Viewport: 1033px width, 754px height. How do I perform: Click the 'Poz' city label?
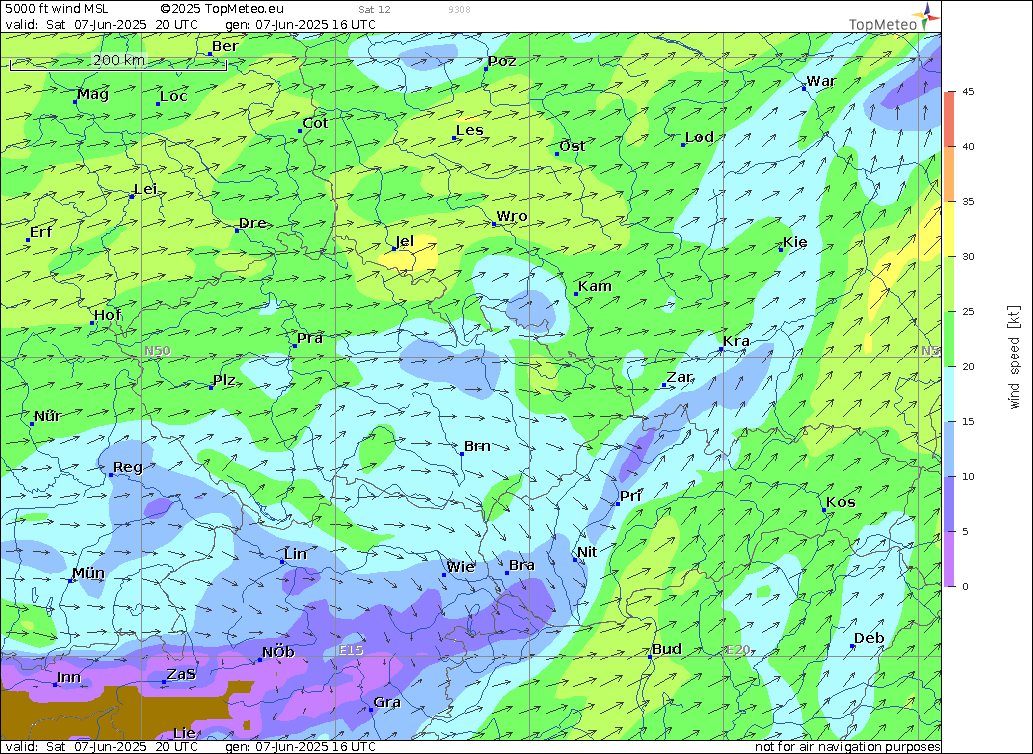502,61
